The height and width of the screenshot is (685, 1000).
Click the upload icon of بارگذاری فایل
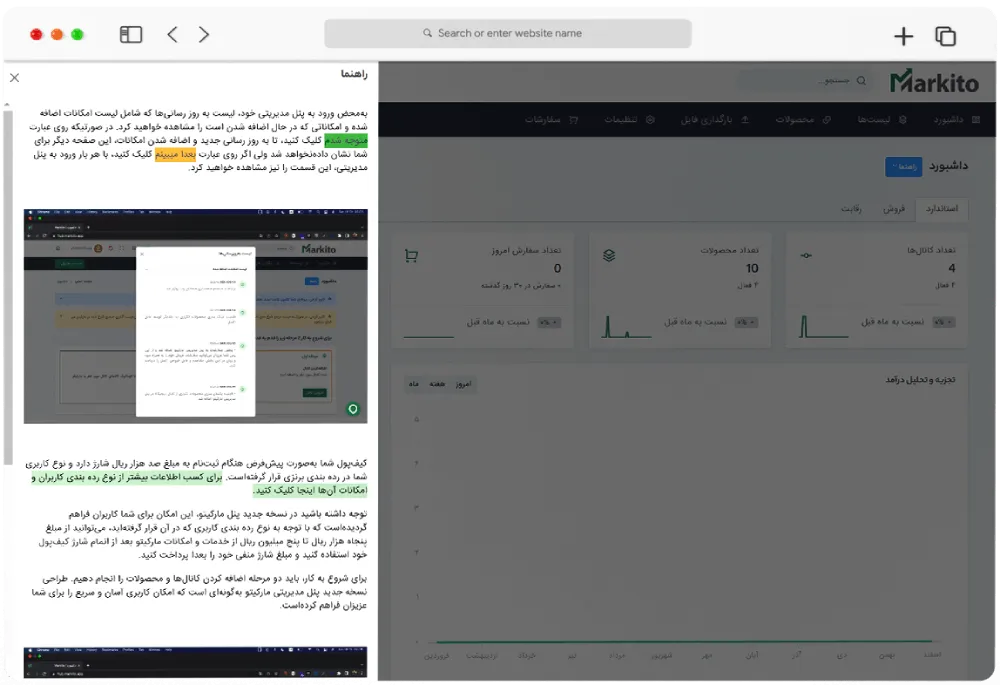[x=744, y=120]
